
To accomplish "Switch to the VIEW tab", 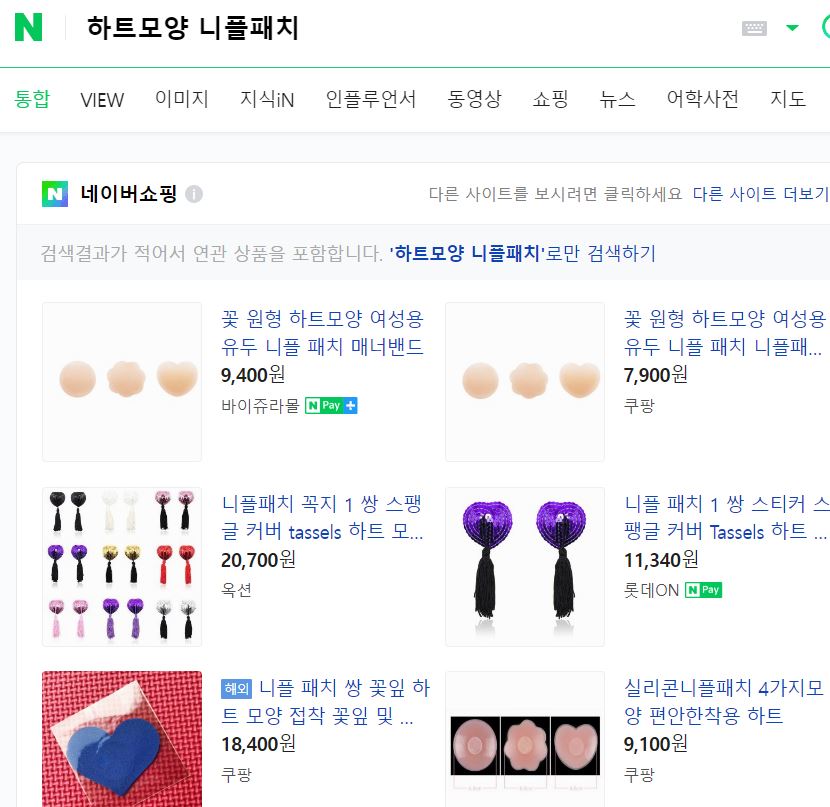I will 102,99.
